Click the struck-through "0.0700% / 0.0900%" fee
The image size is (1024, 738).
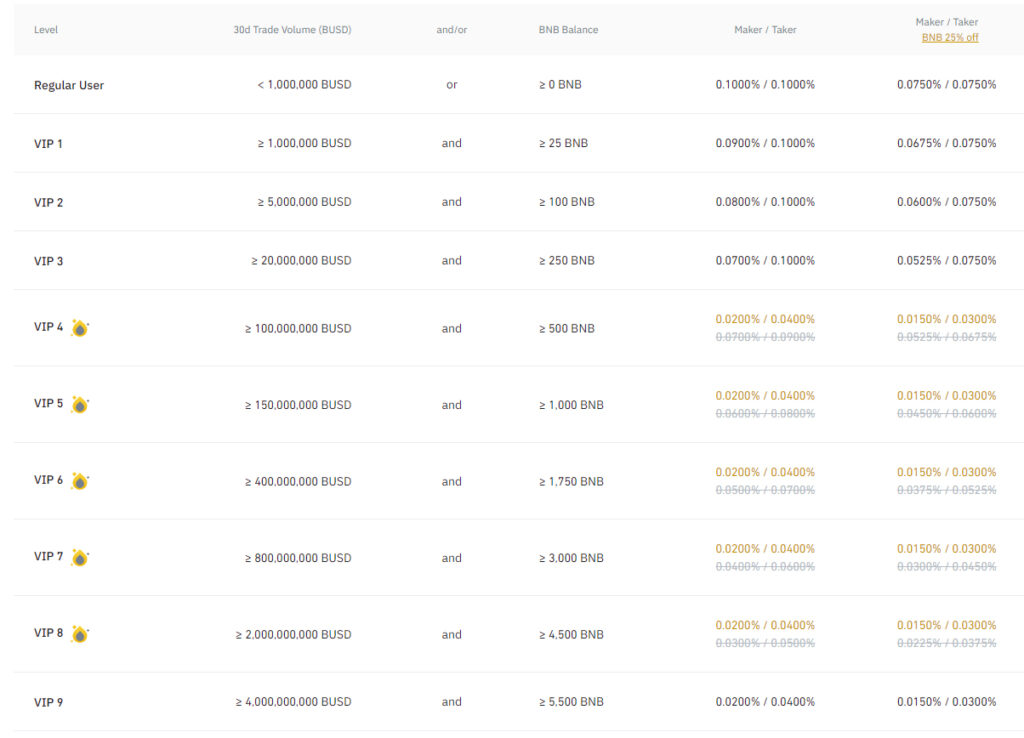(x=765, y=337)
